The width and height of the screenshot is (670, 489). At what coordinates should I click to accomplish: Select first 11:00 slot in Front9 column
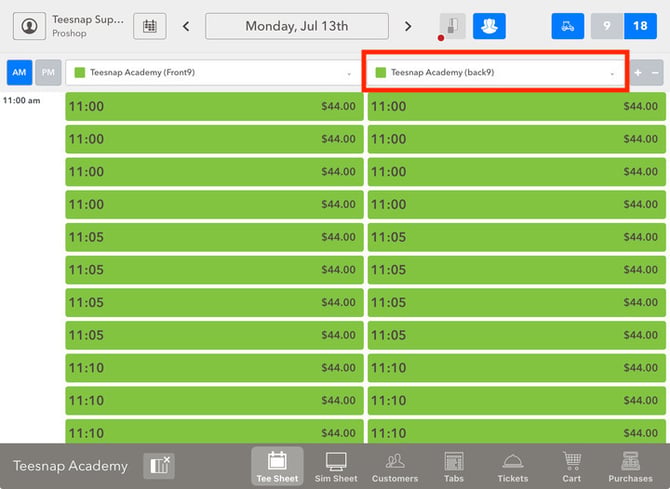(214, 106)
